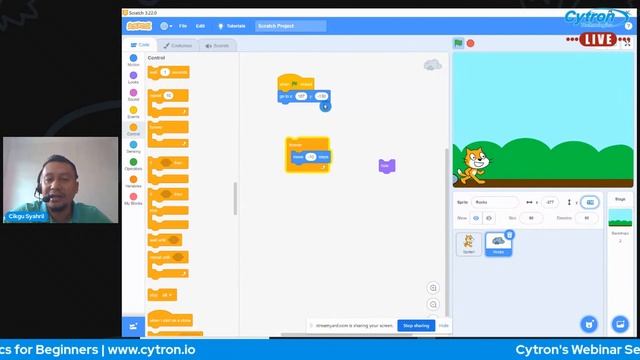Click the red stop button
The height and width of the screenshot is (360, 640).
point(471,43)
